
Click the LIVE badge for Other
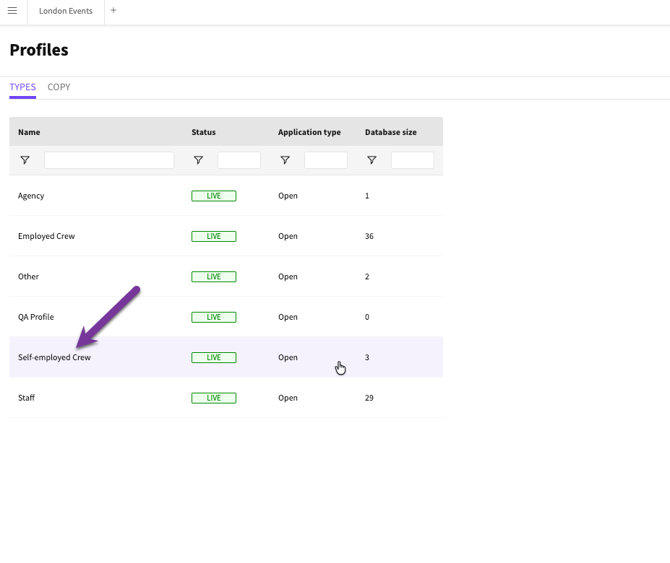(x=213, y=277)
